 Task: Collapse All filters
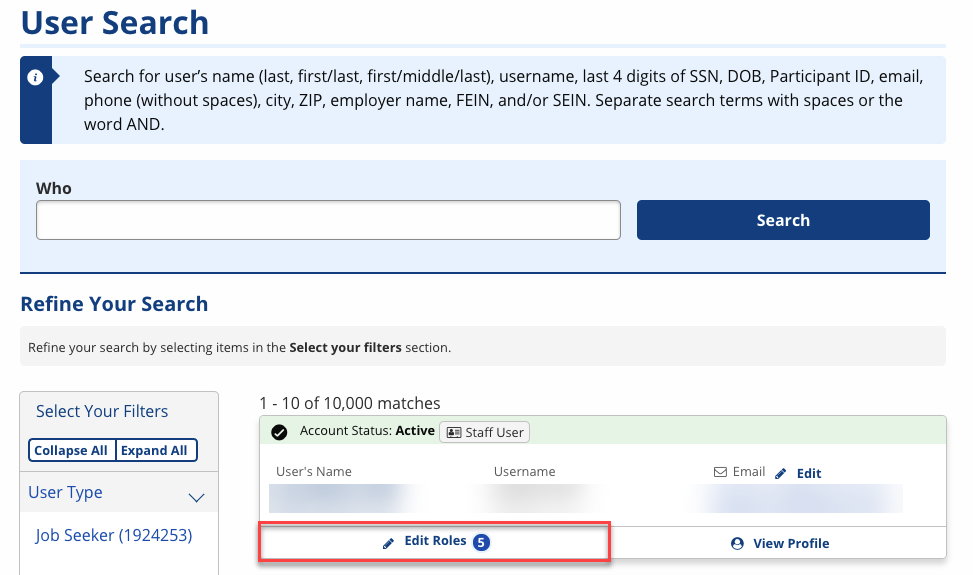coord(71,450)
